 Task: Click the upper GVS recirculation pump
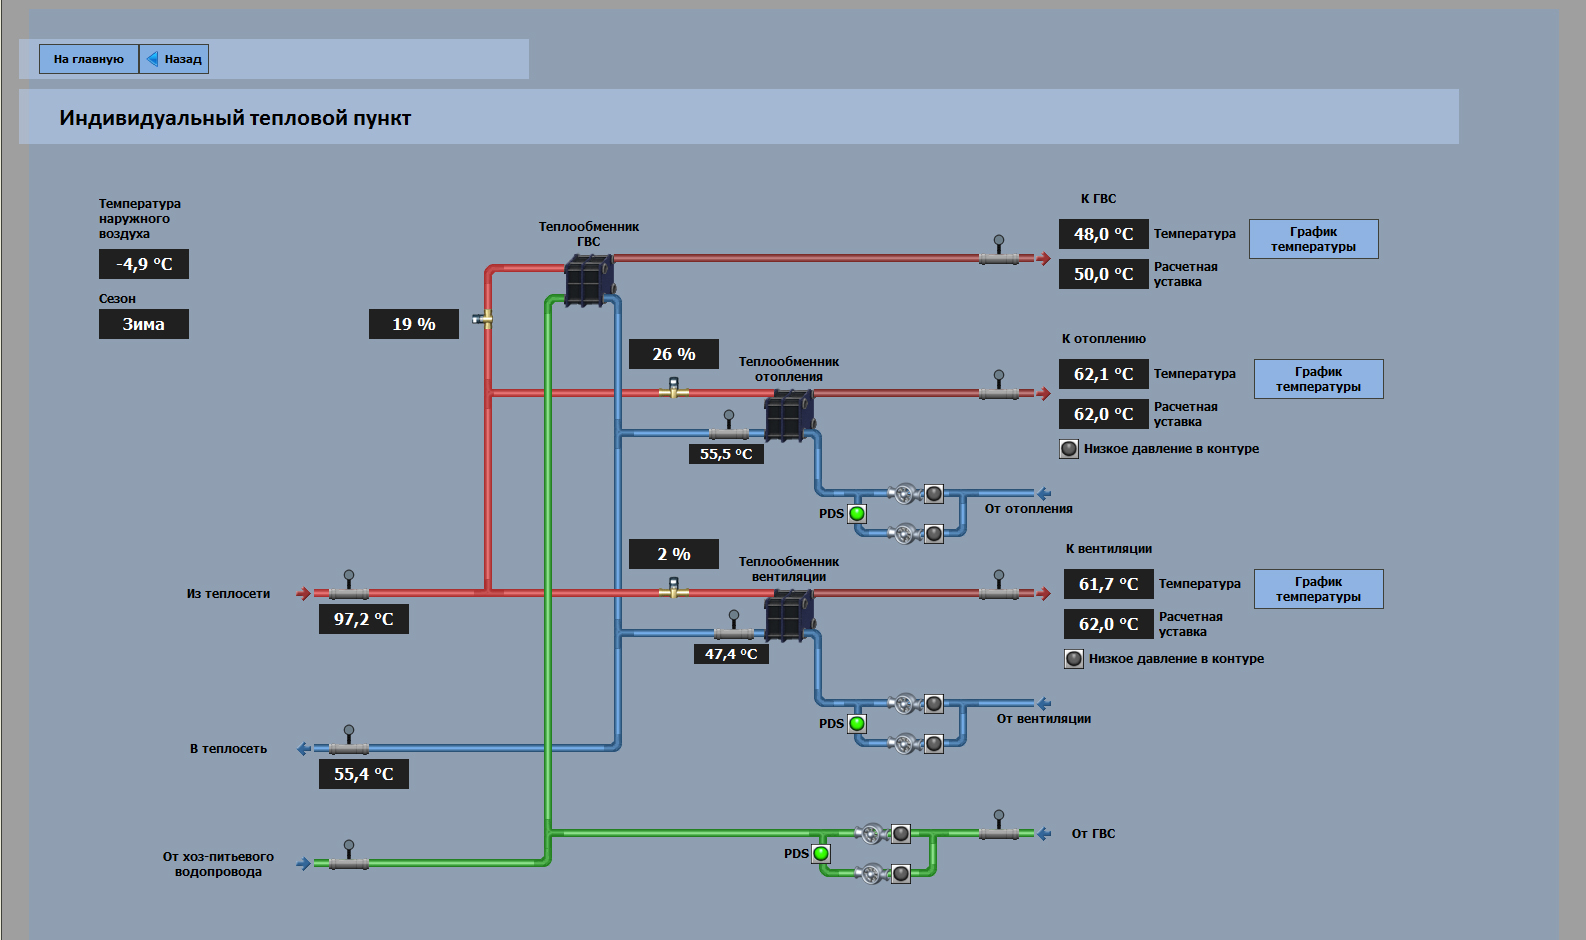[871, 834]
